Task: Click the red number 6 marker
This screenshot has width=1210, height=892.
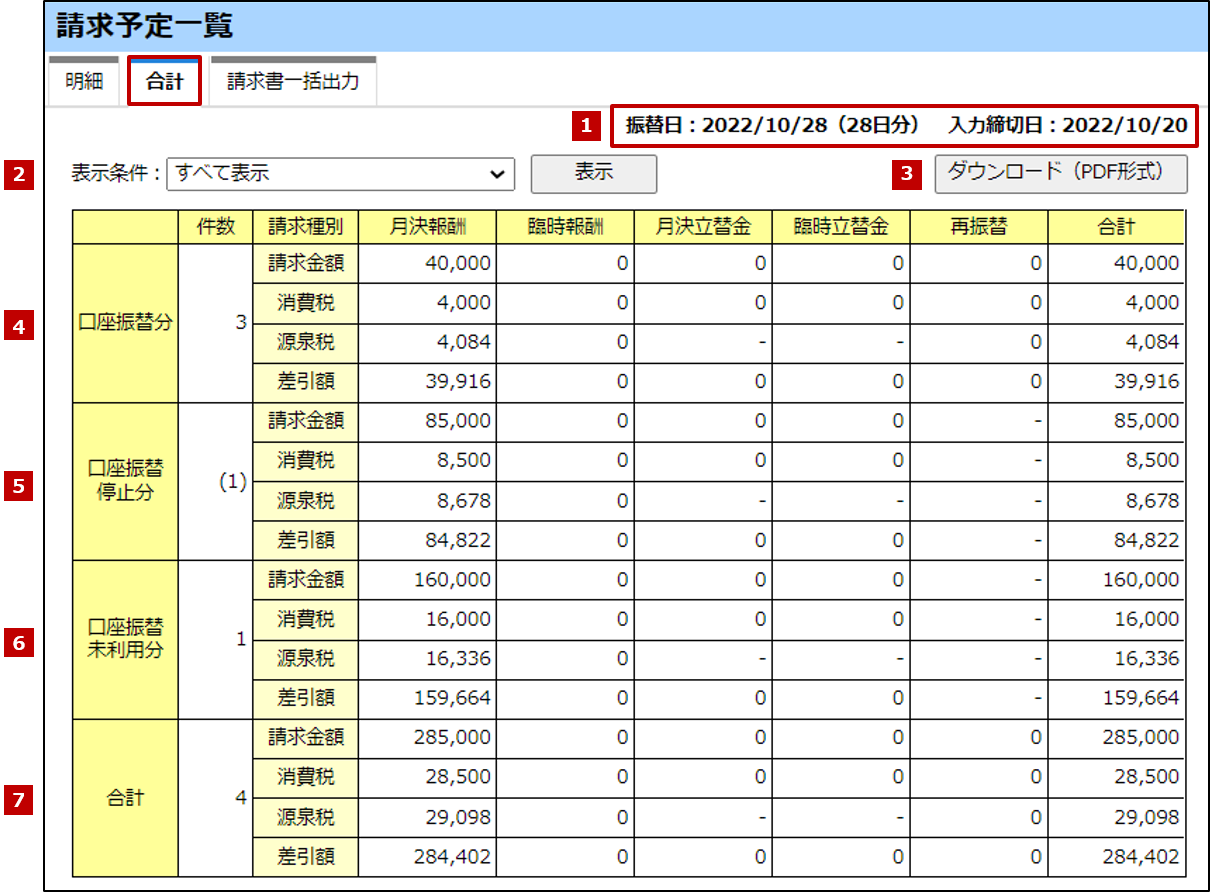Action: (x=19, y=643)
